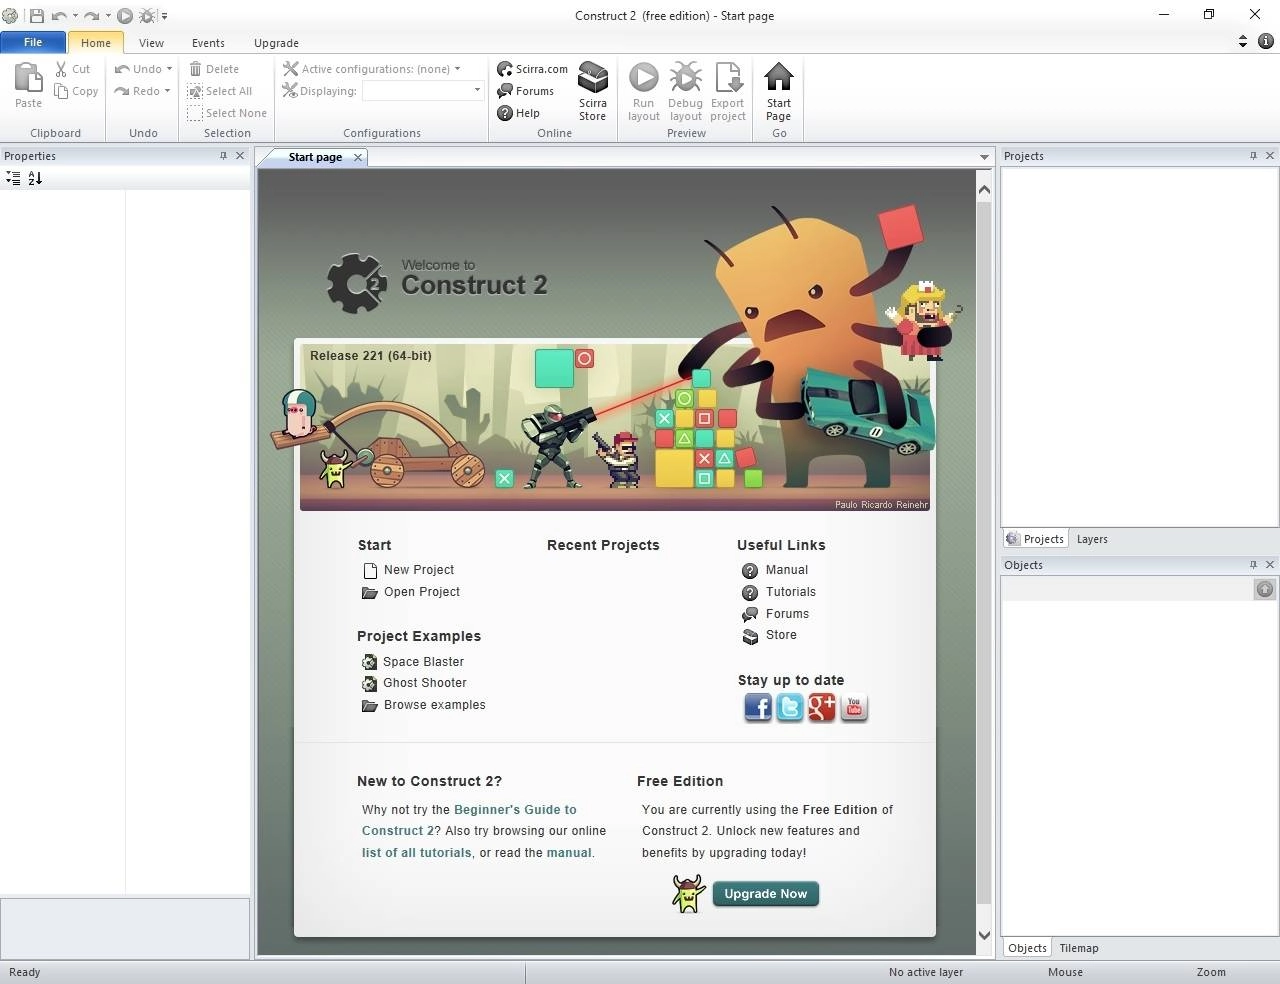Select the Projects tab at panel bottom

(1035, 539)
